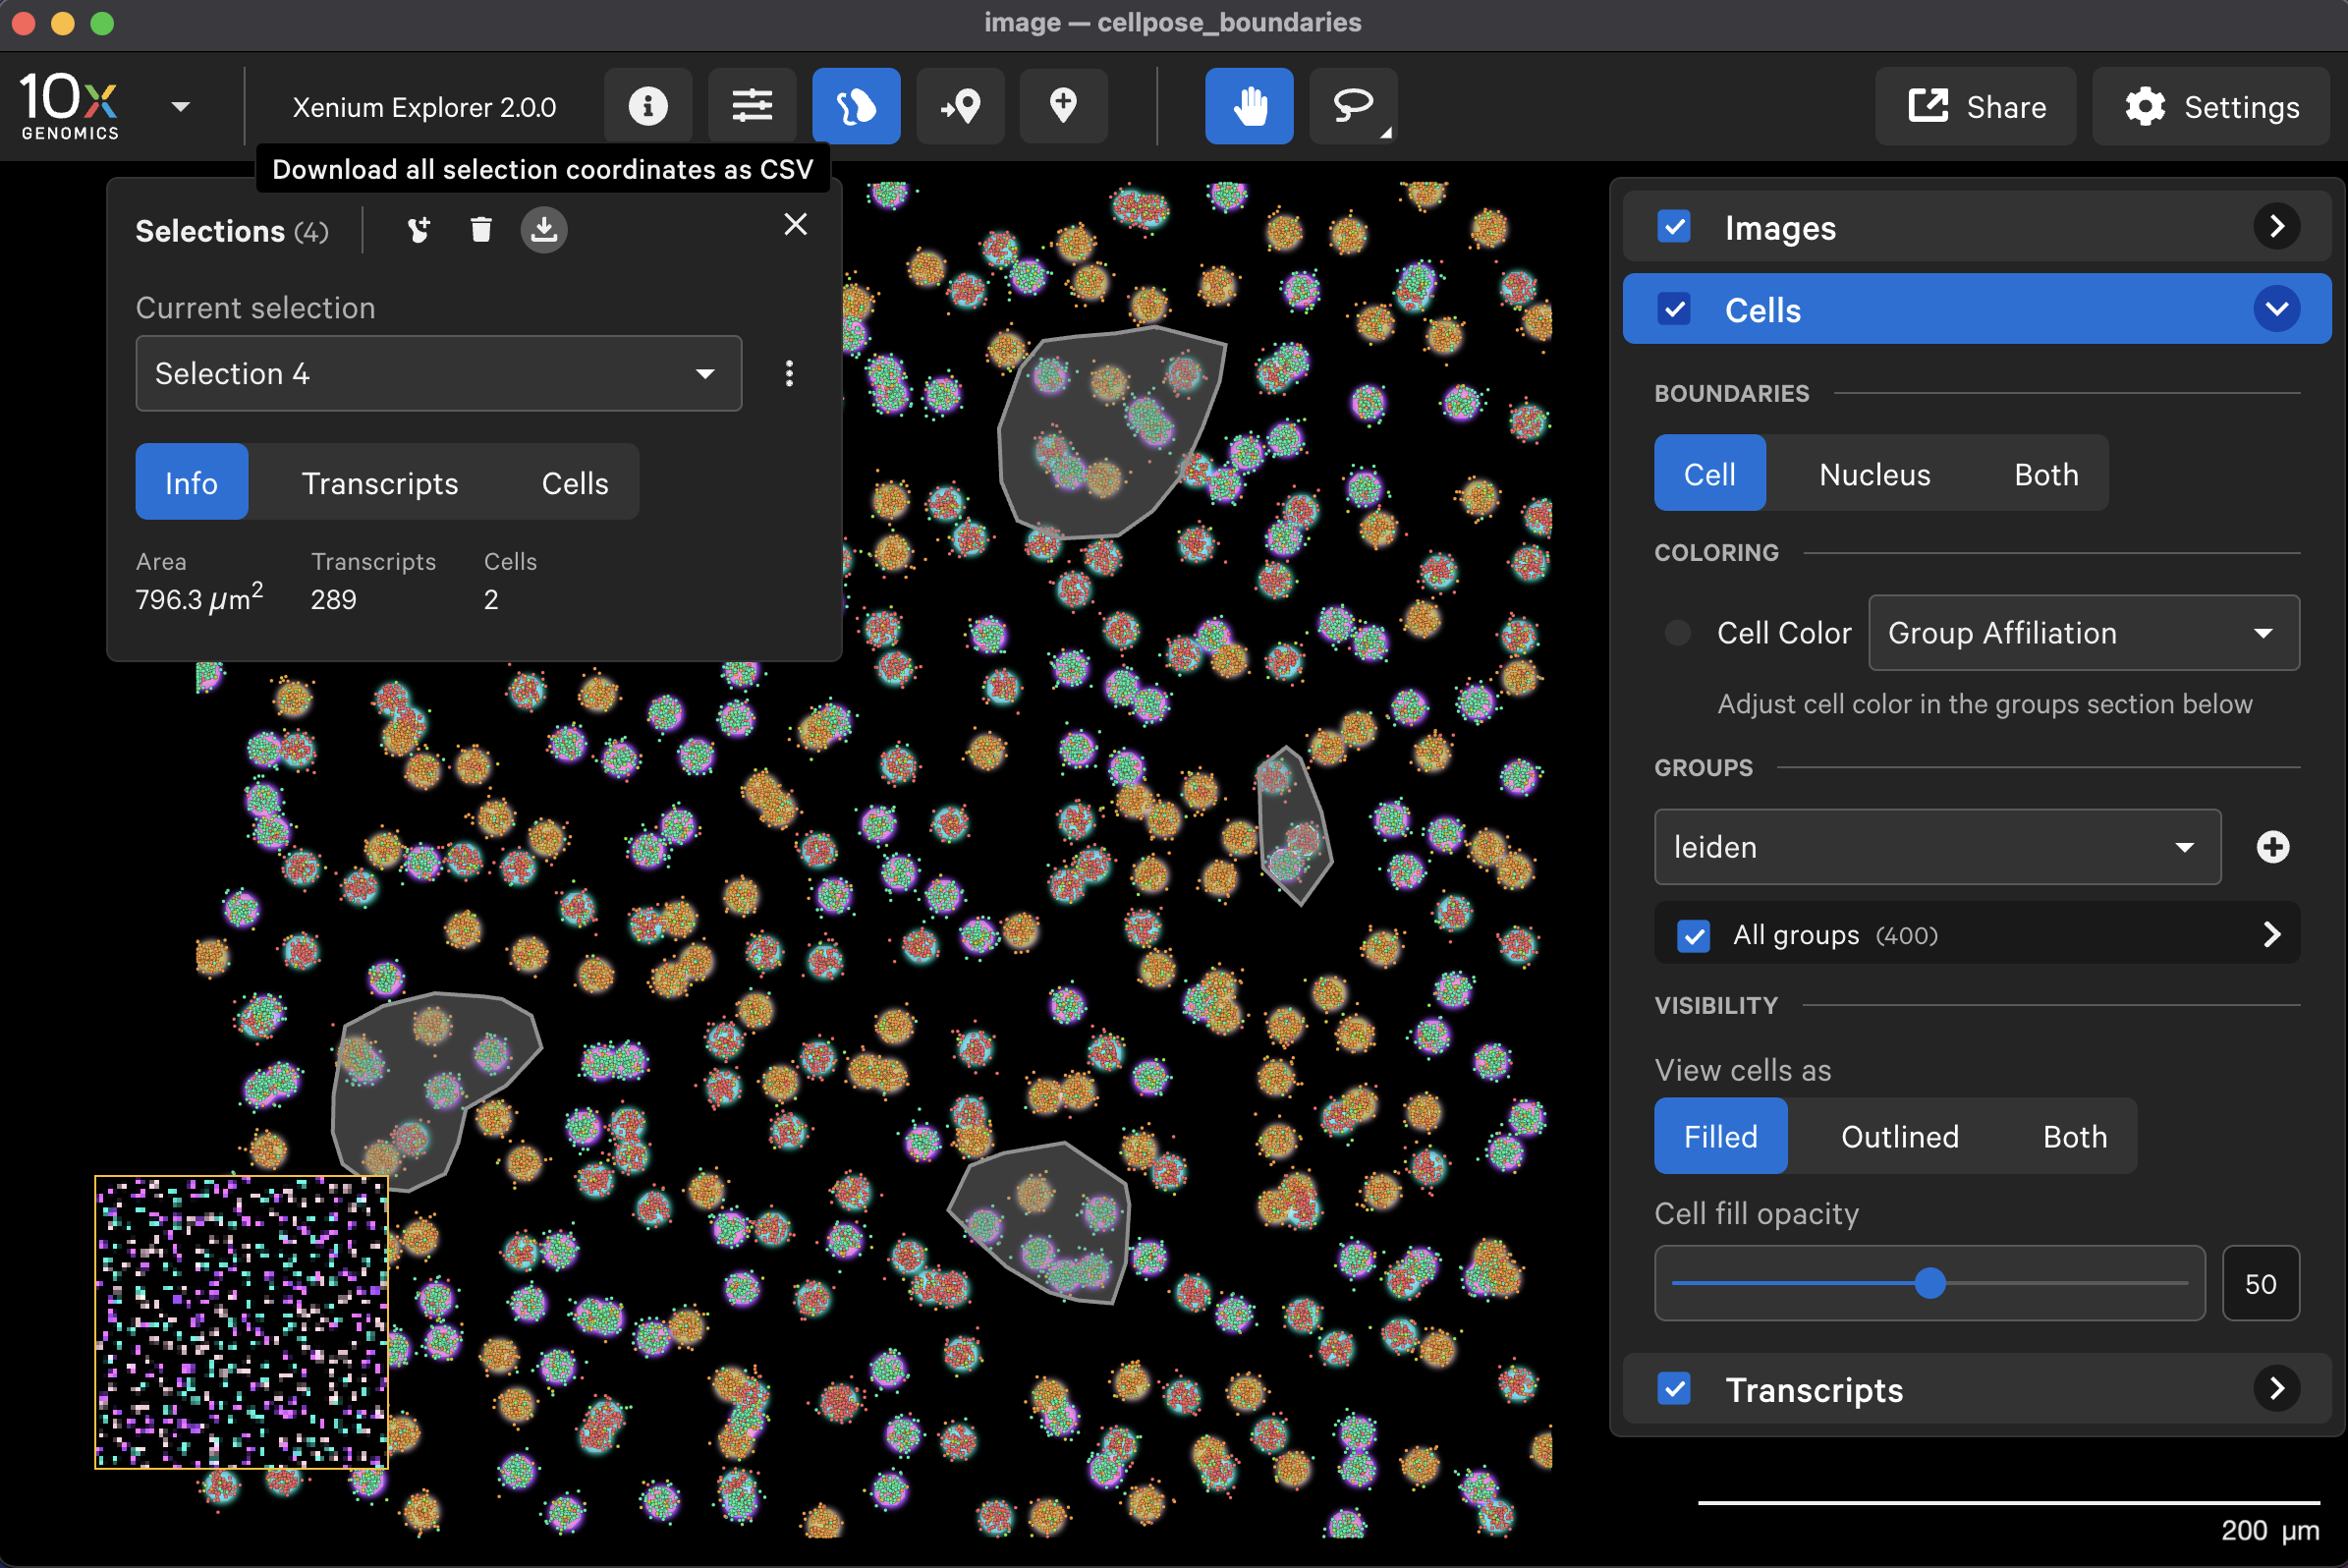2348x1568 pixels.
Task: Click the Share button
Action: pos(1976,106)
